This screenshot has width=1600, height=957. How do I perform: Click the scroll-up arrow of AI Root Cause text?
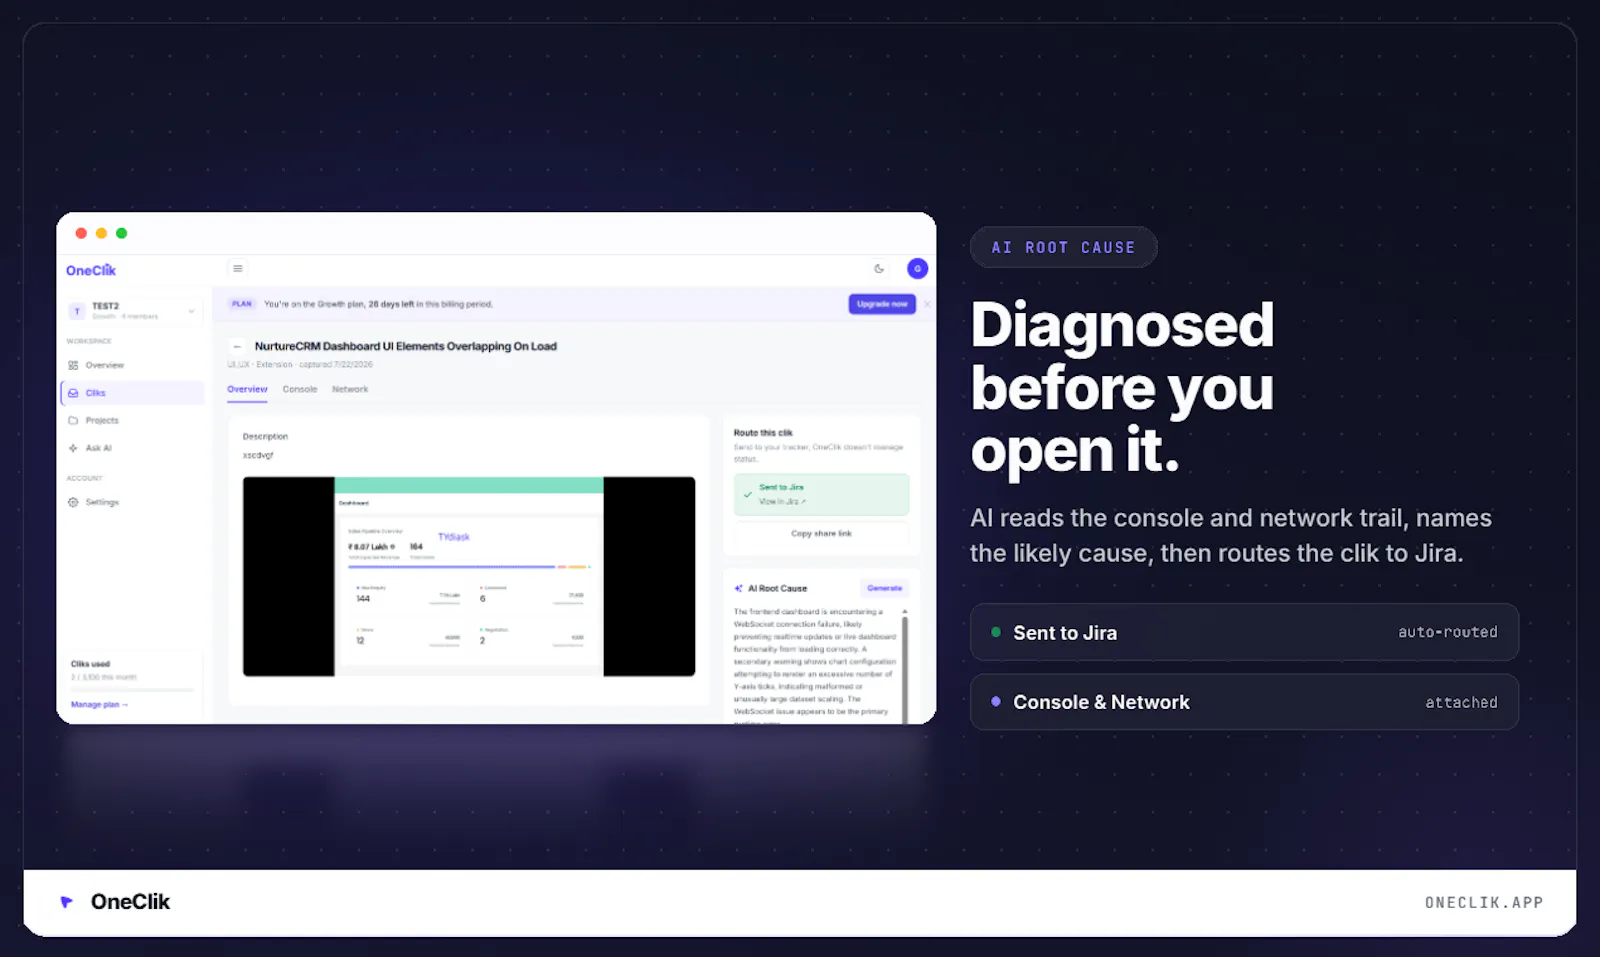[905, 611]
